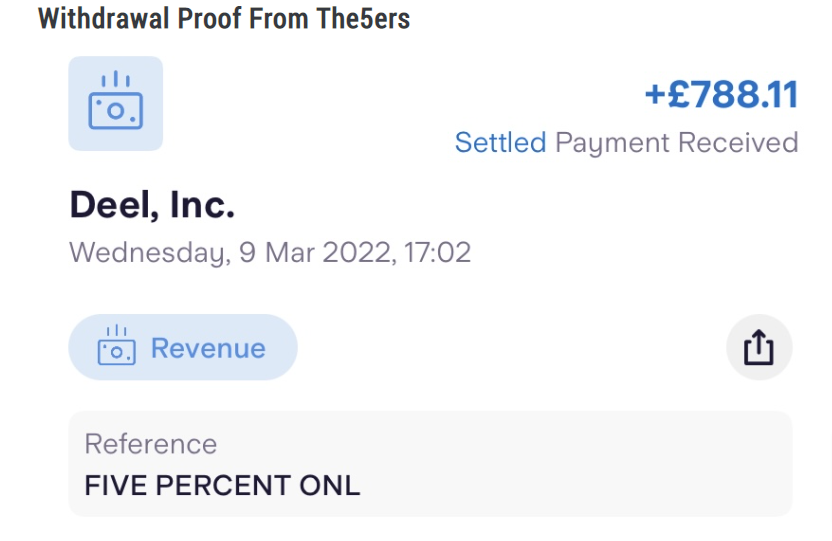The width and height of the screenshot is (832, 541).
Task: Click the +£788.11 amount
Action: pyautogui.click(x=721, y=95)
